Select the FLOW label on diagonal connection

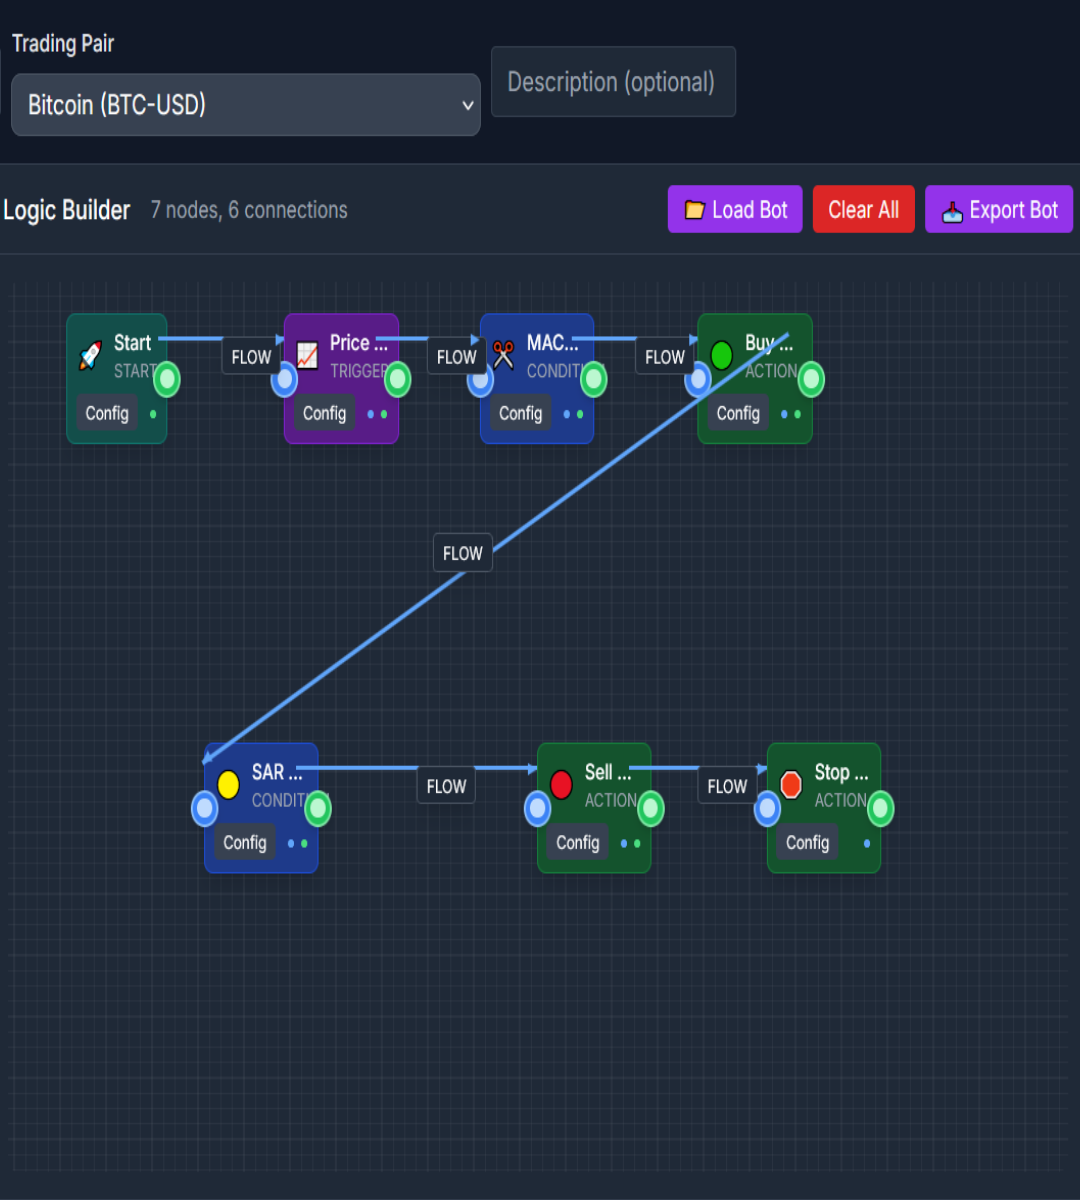click(462, 553)
